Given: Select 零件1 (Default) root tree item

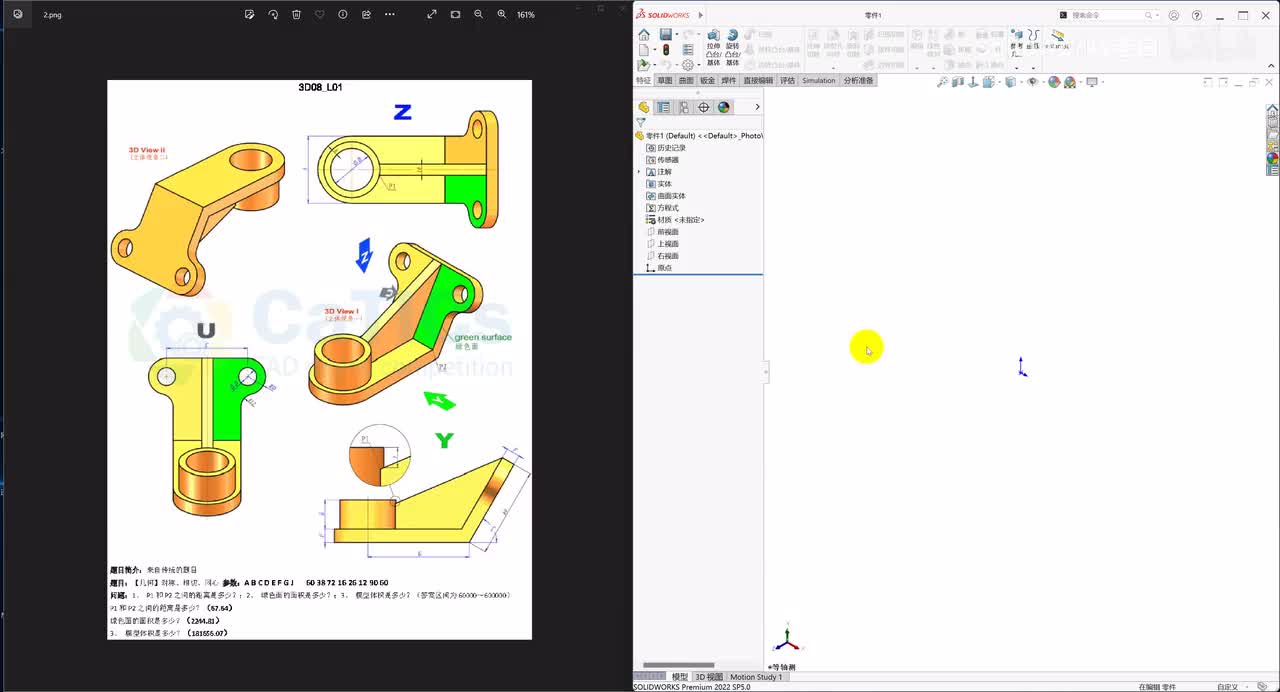Looking at the screenshot, I should 699,135.
